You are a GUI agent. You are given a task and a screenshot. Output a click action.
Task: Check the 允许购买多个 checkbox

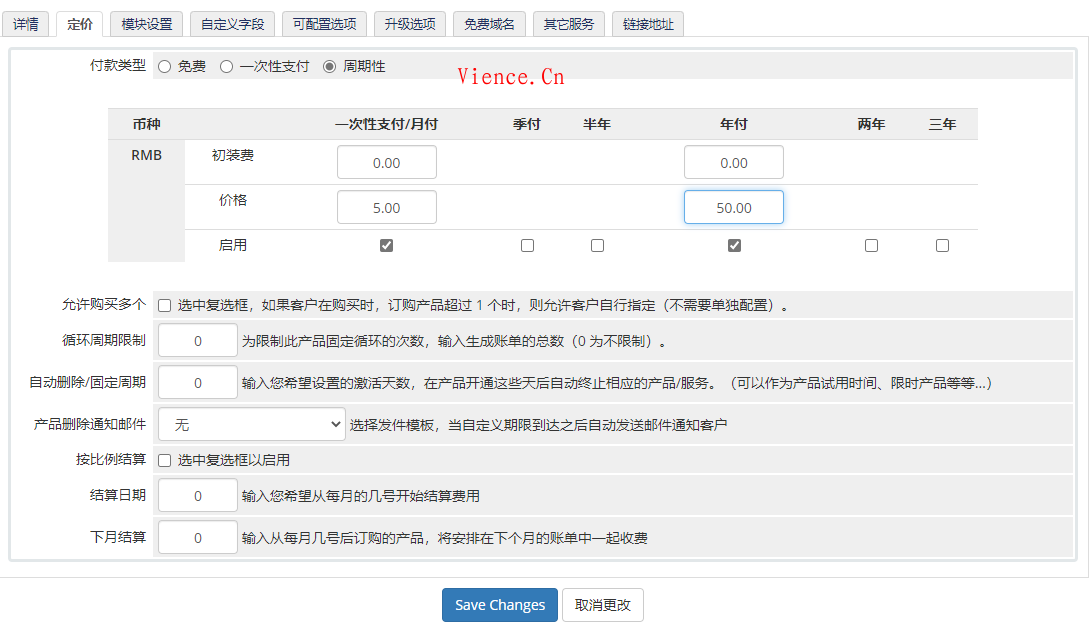pyautogui.click(x=165, y=305)
